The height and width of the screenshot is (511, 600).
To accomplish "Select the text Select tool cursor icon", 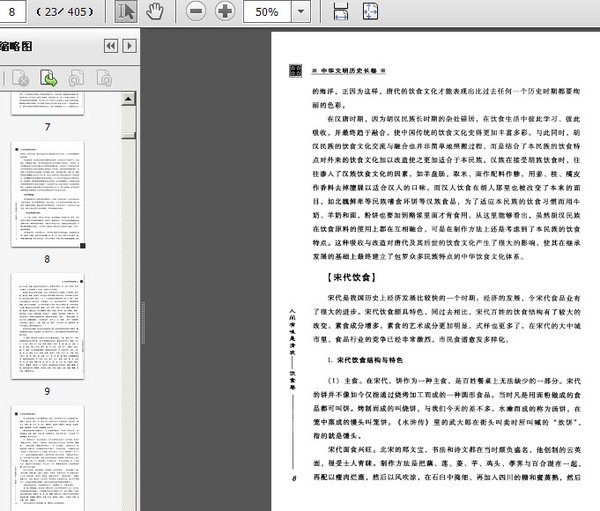I will 126,11.
